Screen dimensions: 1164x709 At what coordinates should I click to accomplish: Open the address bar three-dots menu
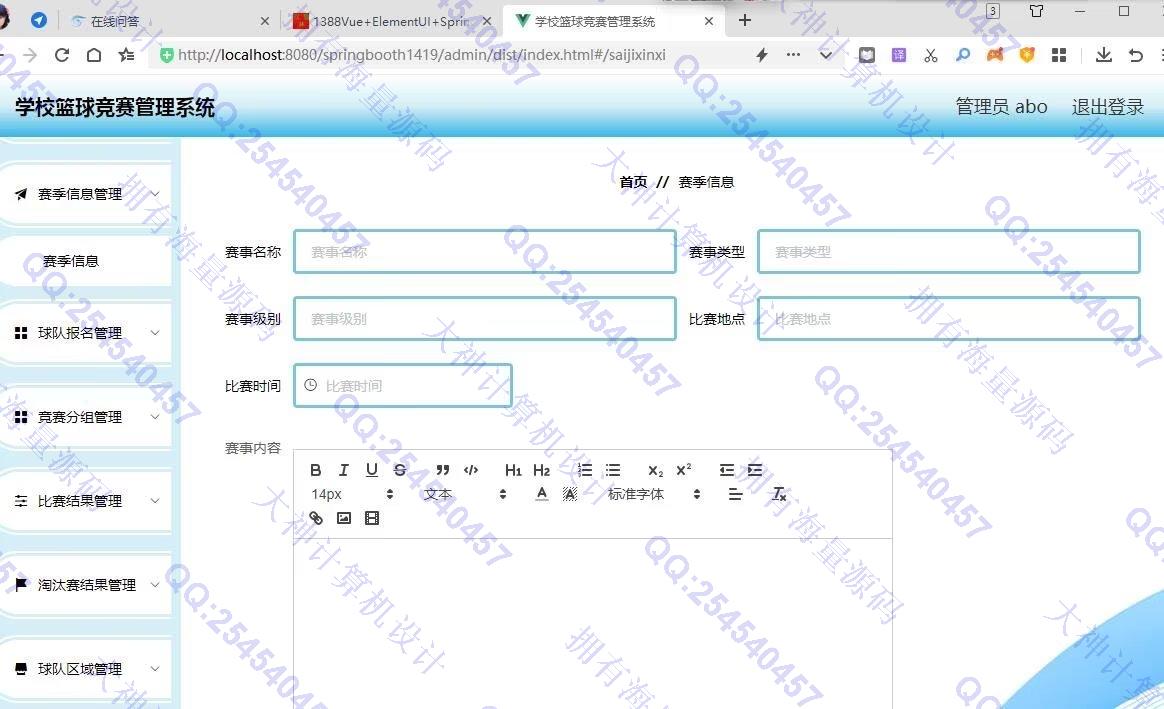click(794, 55)
